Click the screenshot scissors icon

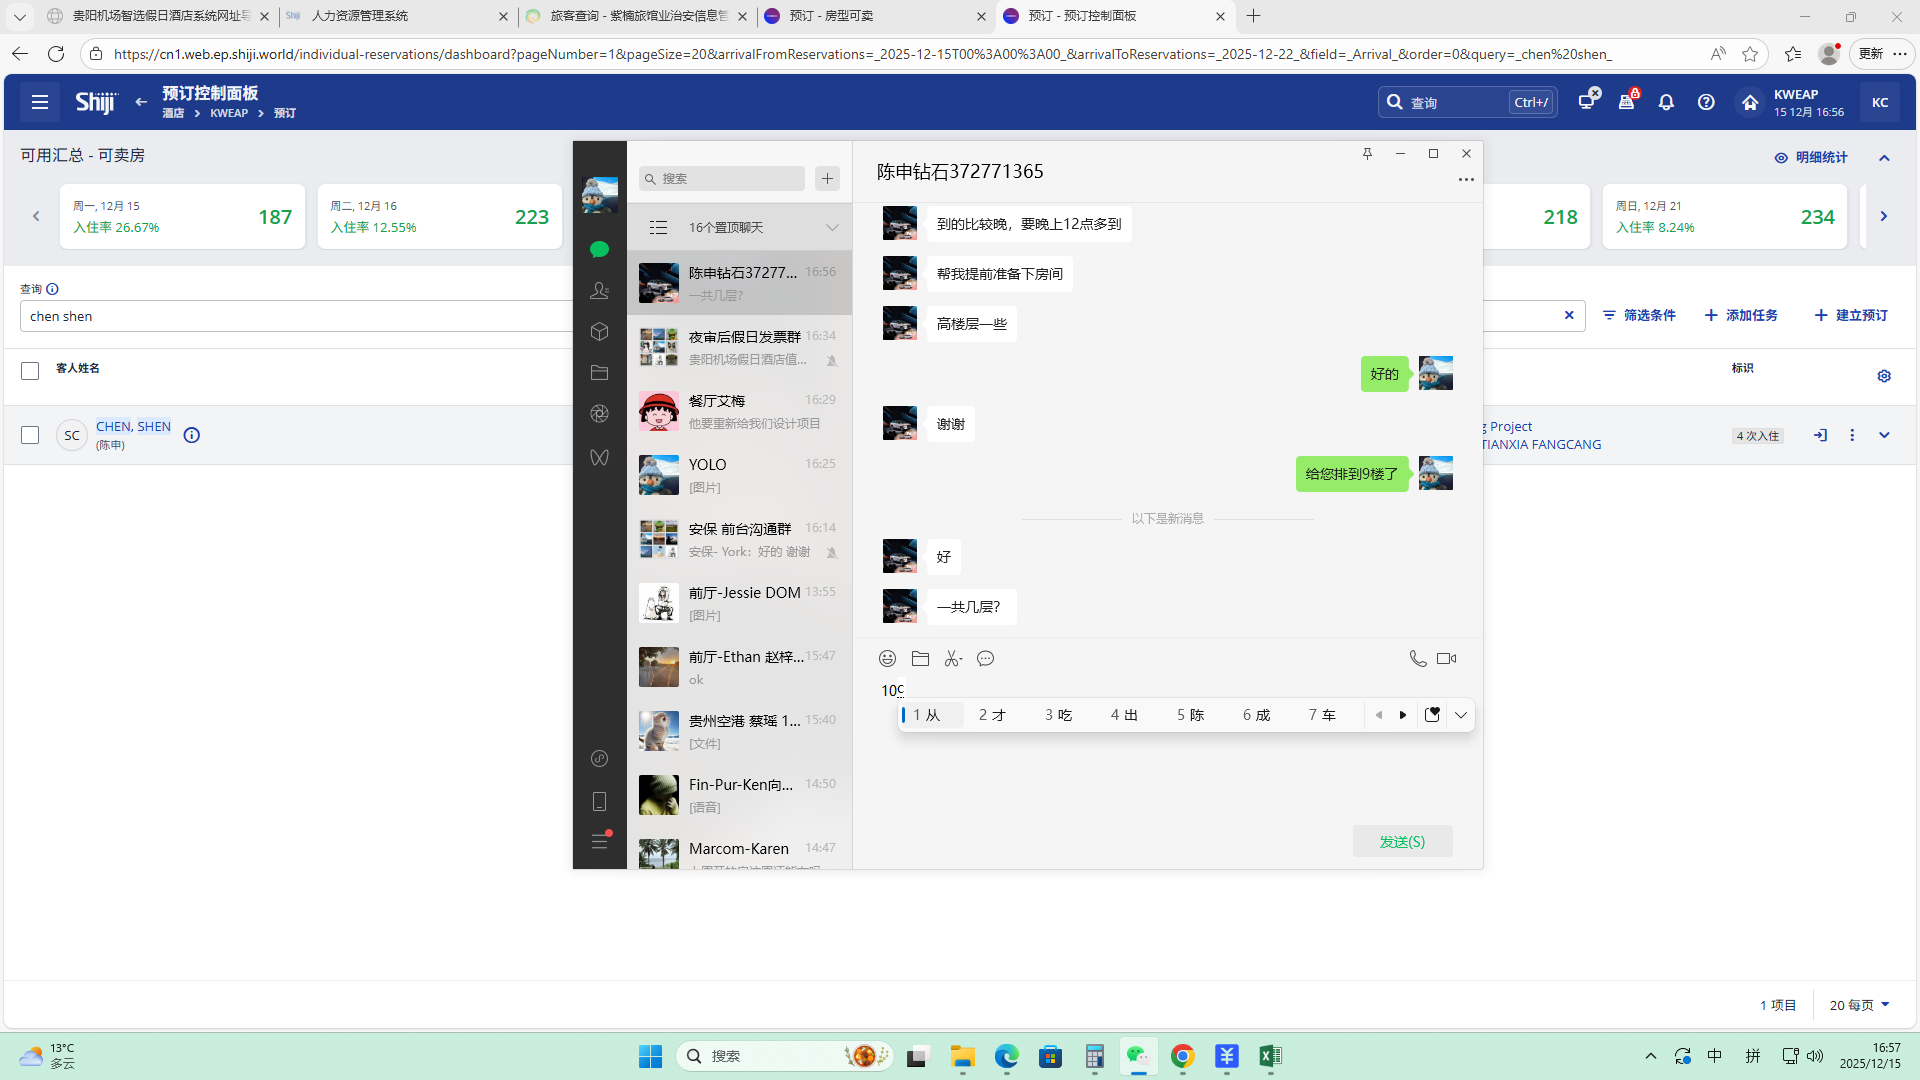(952, 658)
